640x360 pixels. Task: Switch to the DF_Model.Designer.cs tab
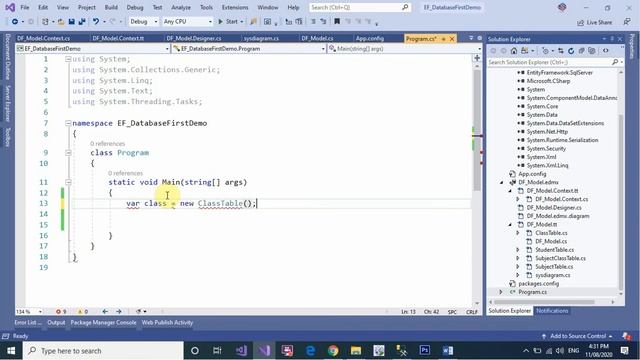194,38
